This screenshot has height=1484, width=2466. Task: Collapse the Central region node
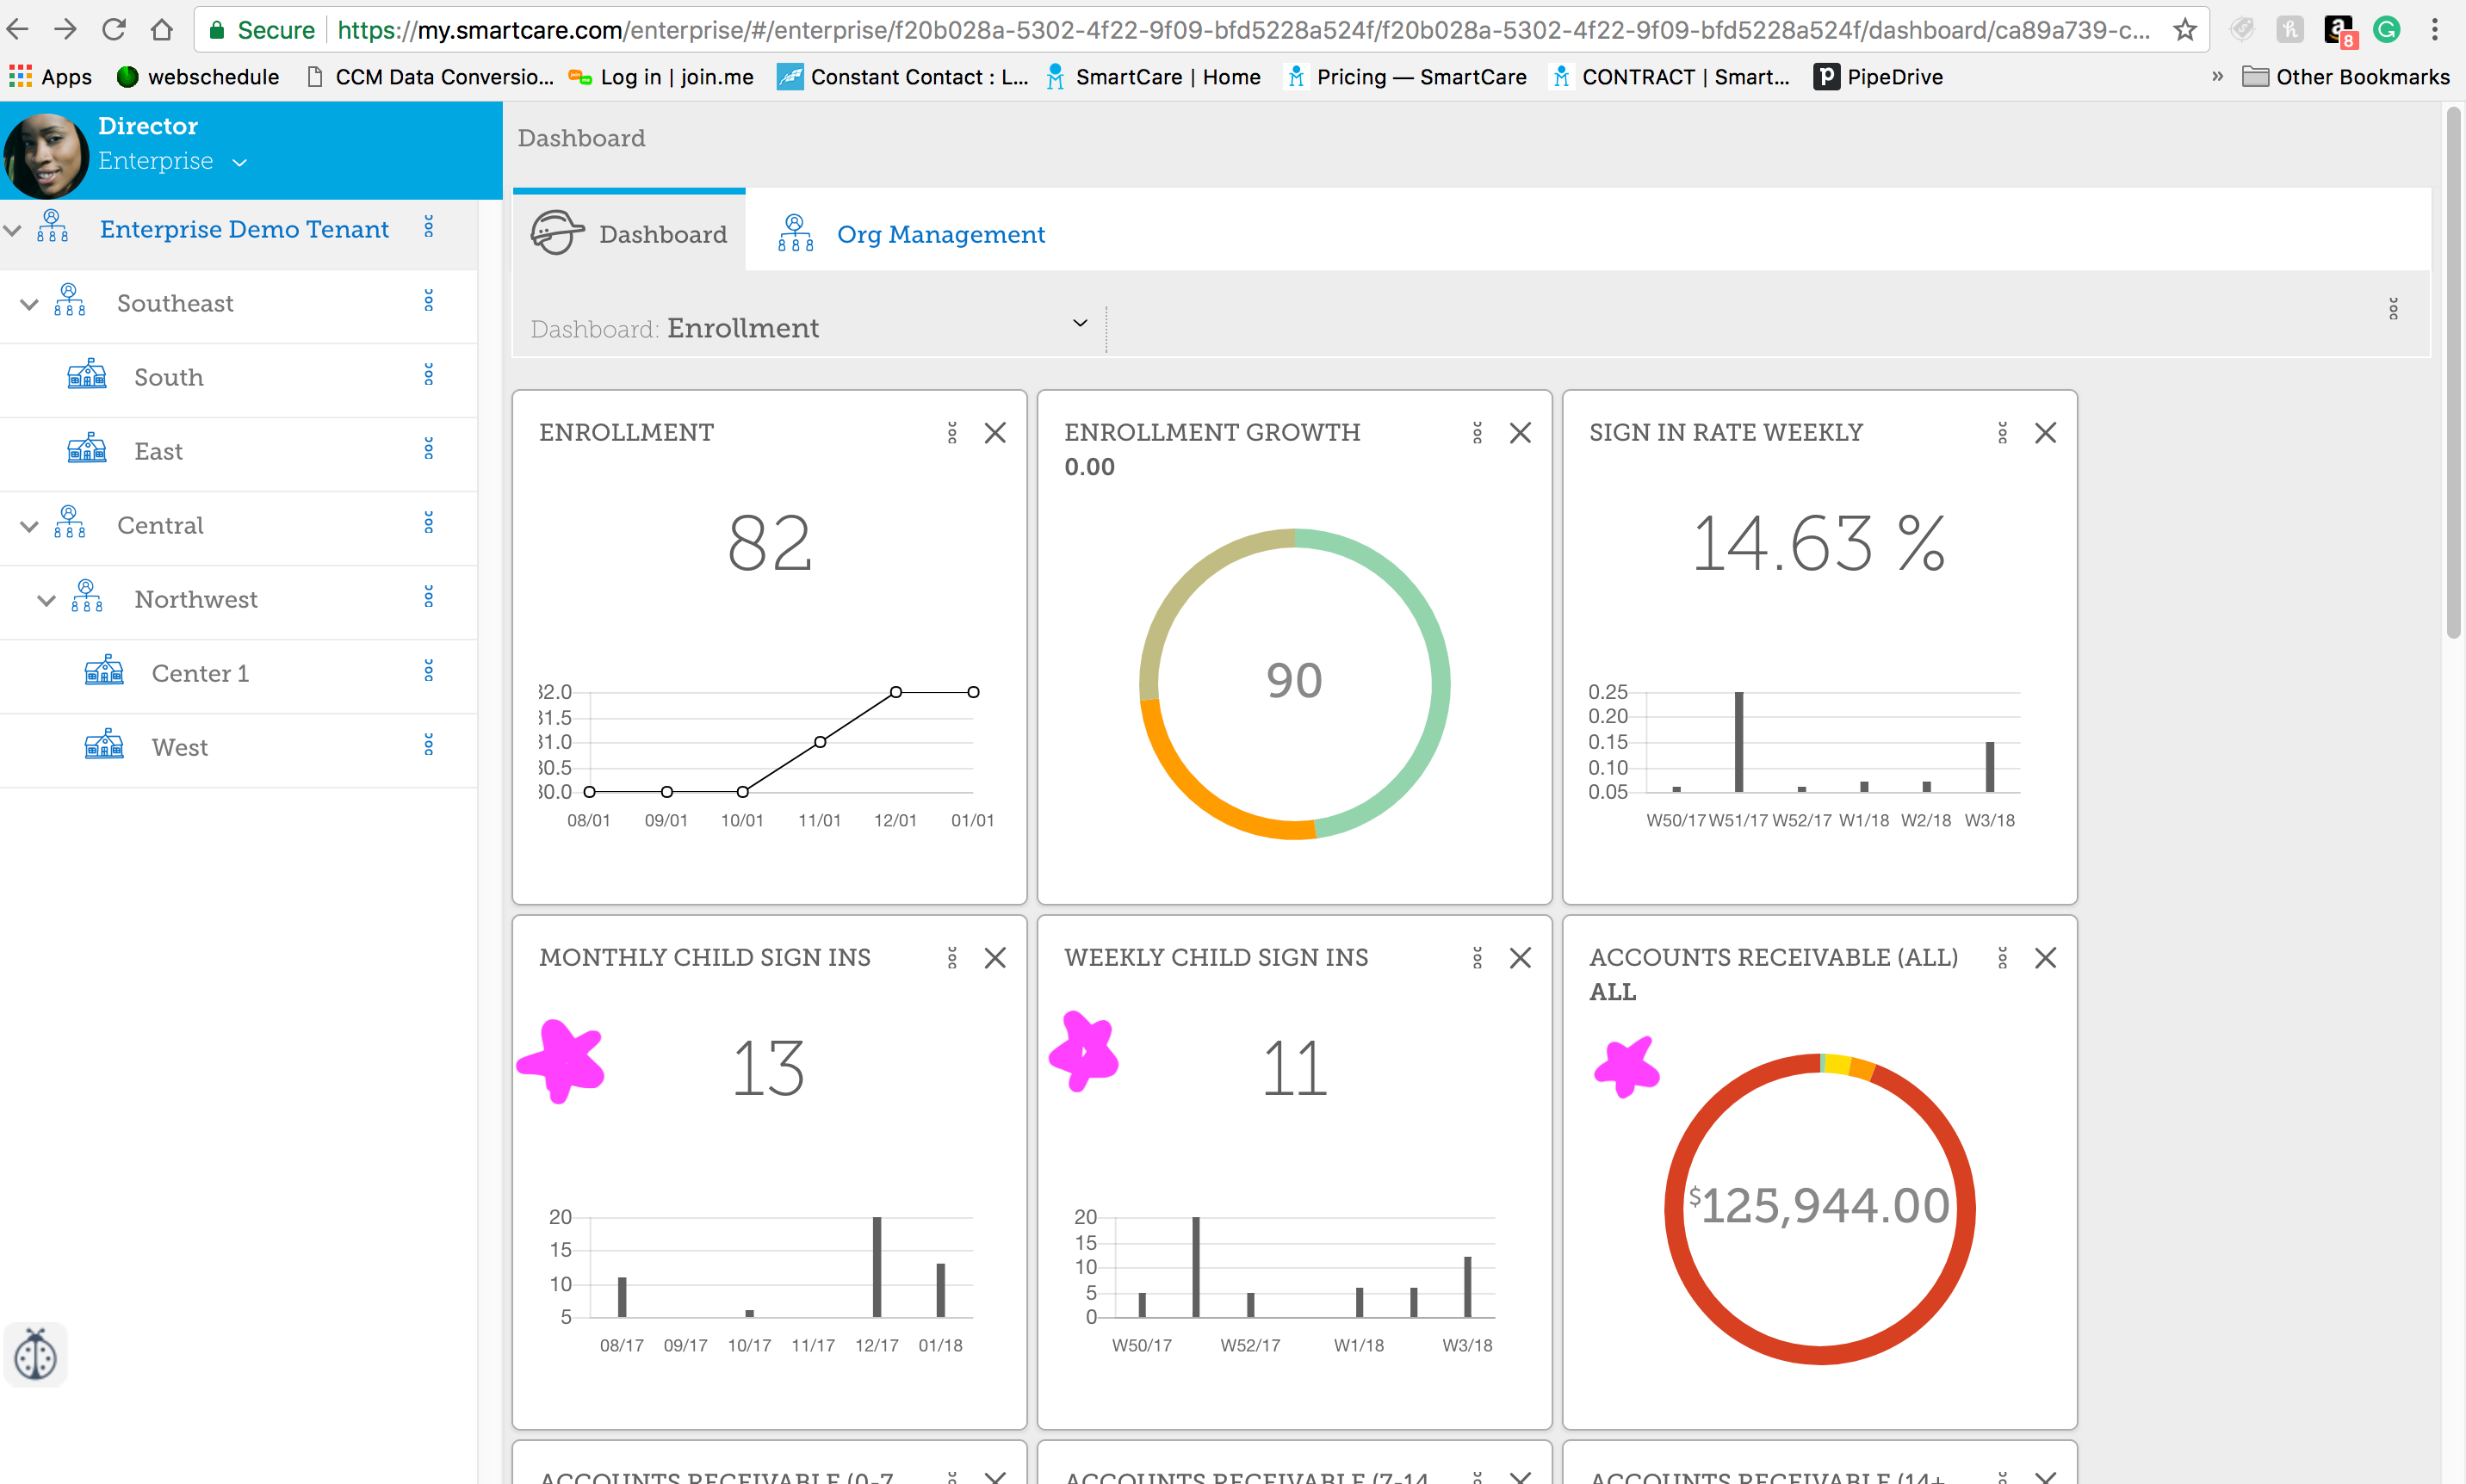click(x=29, y=526)
